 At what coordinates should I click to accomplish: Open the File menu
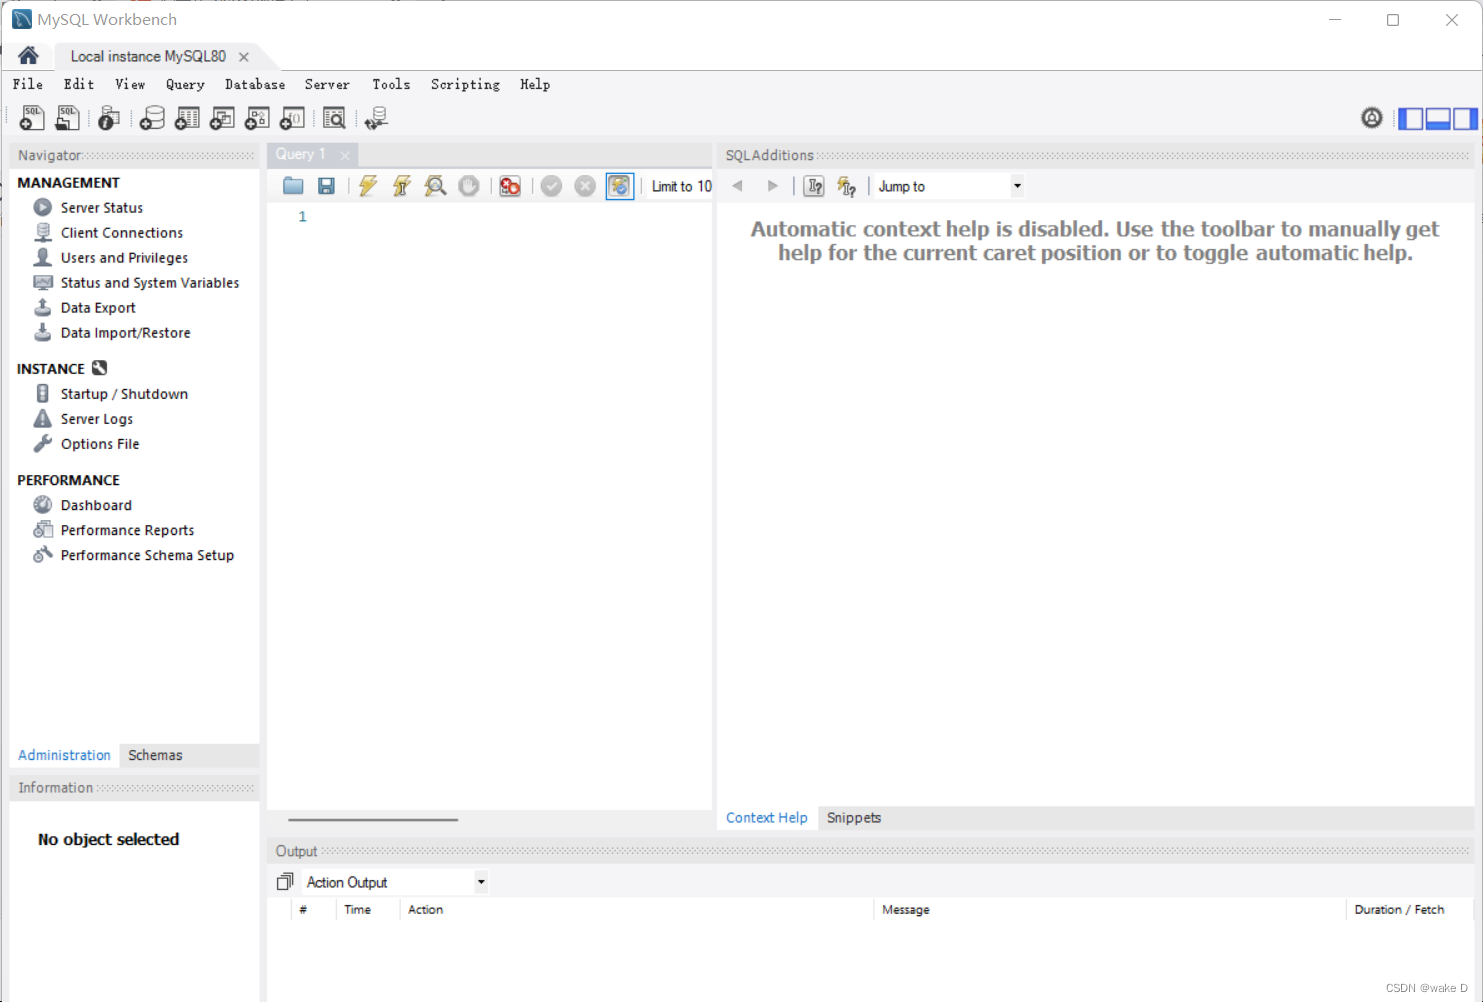point(28,85)
